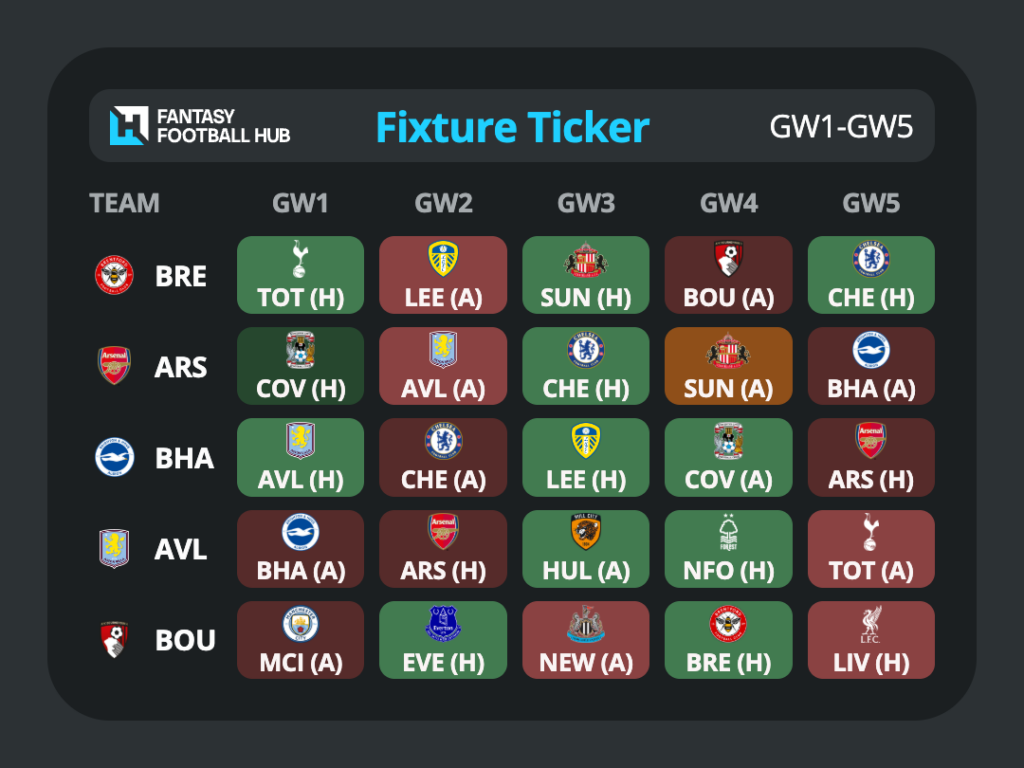Click the dark green COV (H) cell
Viewport: 1024px width, 768px height.
(x=300, y=366)
